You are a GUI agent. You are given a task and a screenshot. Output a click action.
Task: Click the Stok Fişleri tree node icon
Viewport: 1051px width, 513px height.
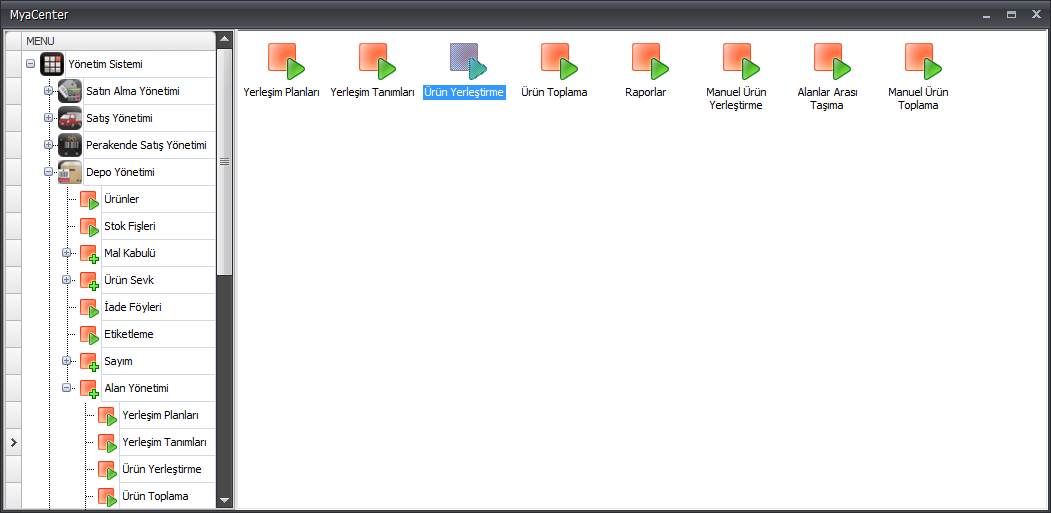point(89,227)
